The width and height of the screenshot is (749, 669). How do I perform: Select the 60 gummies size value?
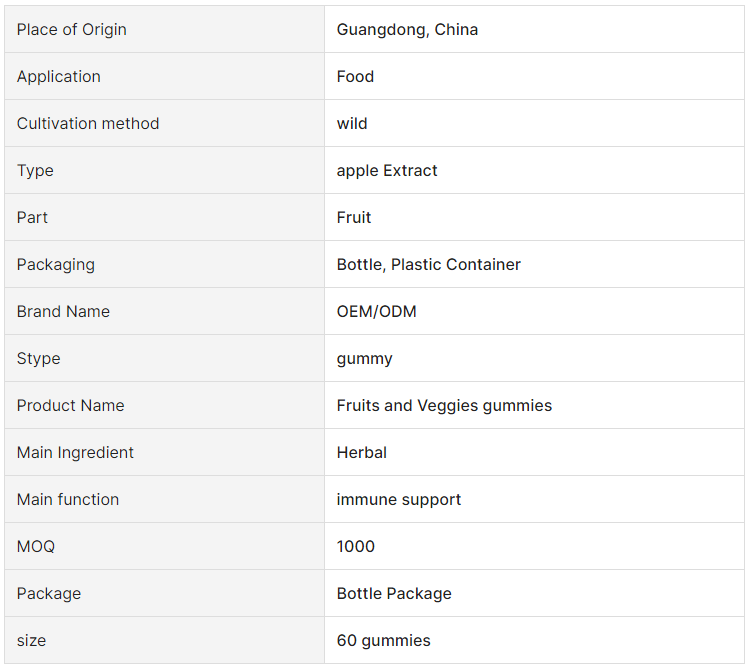[x=383, y=641]
